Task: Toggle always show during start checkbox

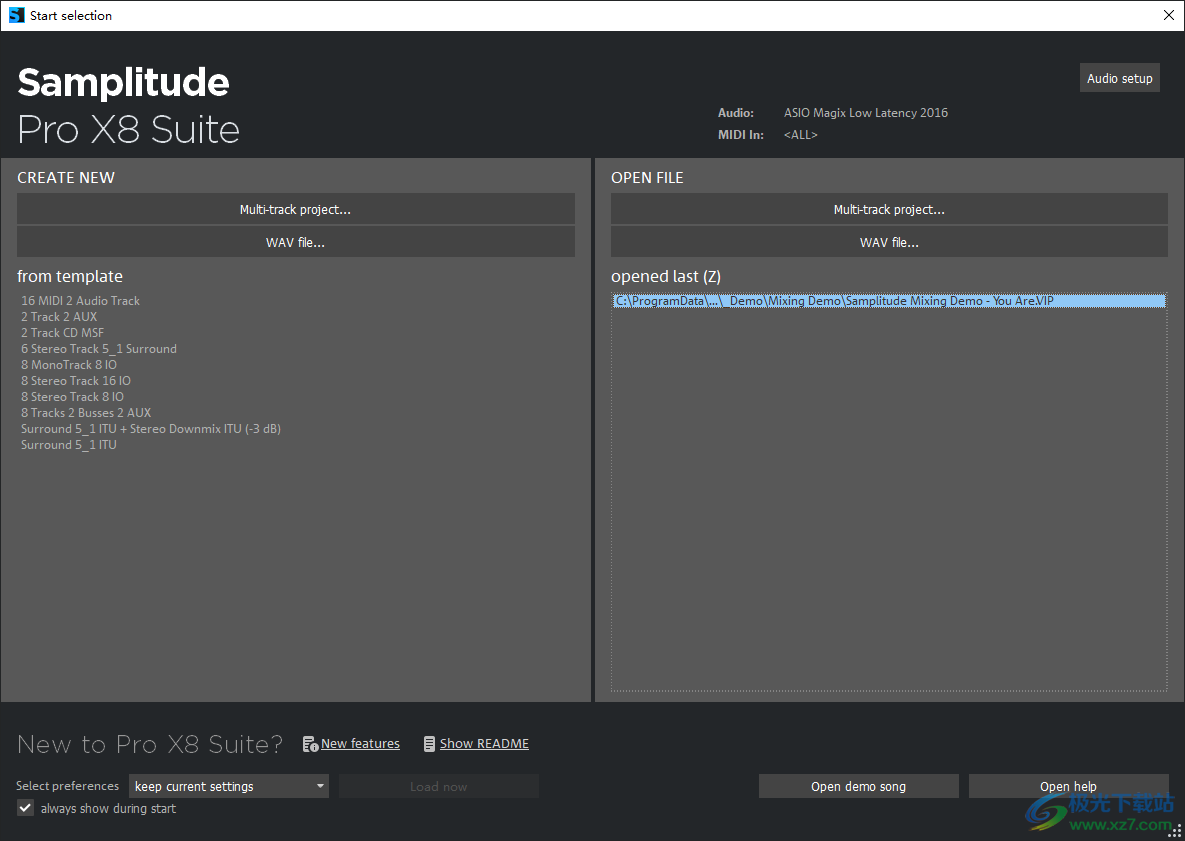Action: coord(26,809)
